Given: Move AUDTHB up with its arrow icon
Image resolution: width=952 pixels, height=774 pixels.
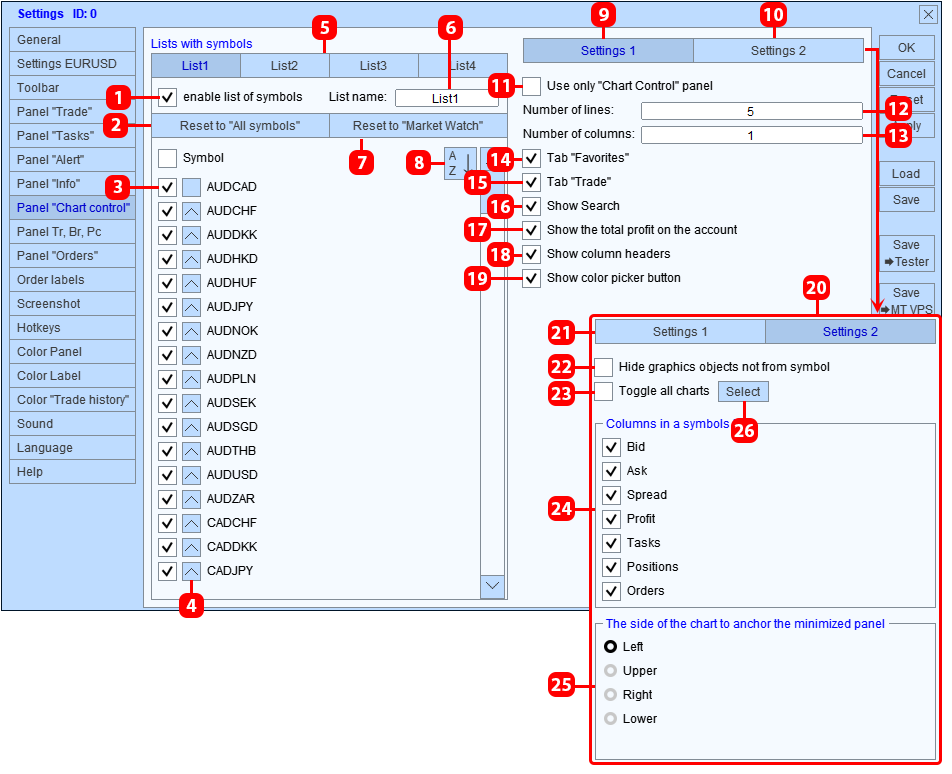Looking at the screenshot, I should [x=191, y=451].
